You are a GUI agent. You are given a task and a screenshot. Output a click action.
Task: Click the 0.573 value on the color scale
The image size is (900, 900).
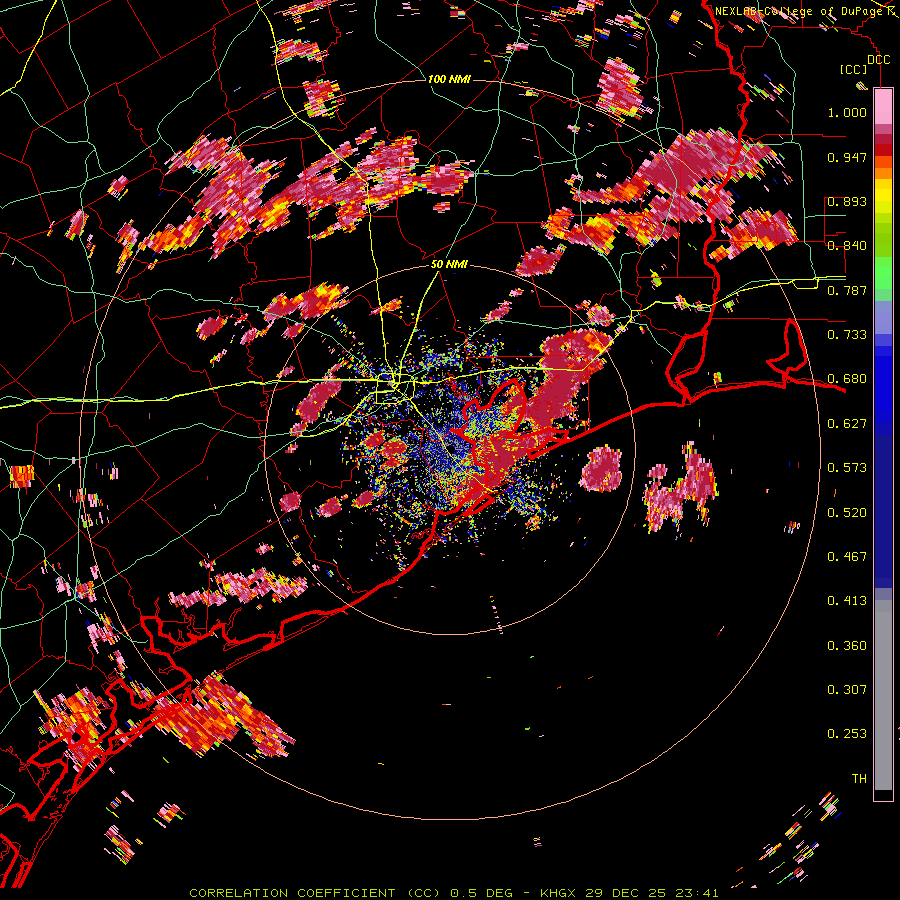coord(847,467)
